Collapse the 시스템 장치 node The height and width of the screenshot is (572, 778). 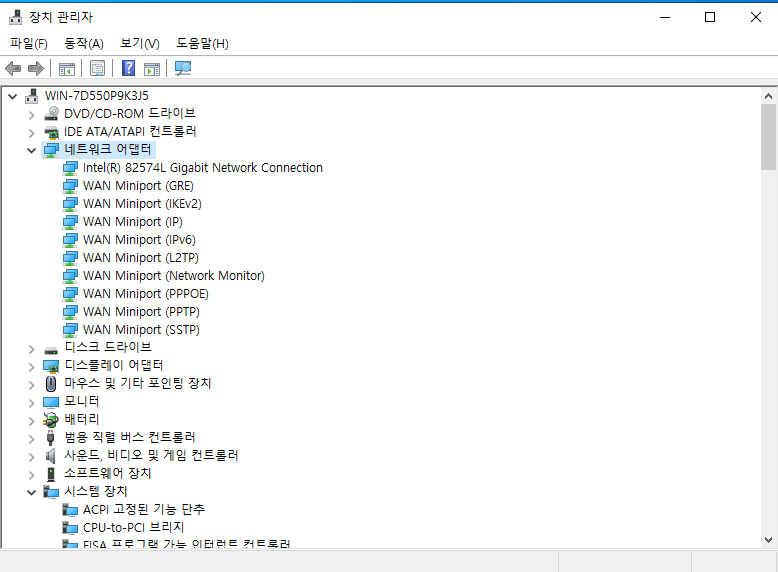click(x=32, y=493)
